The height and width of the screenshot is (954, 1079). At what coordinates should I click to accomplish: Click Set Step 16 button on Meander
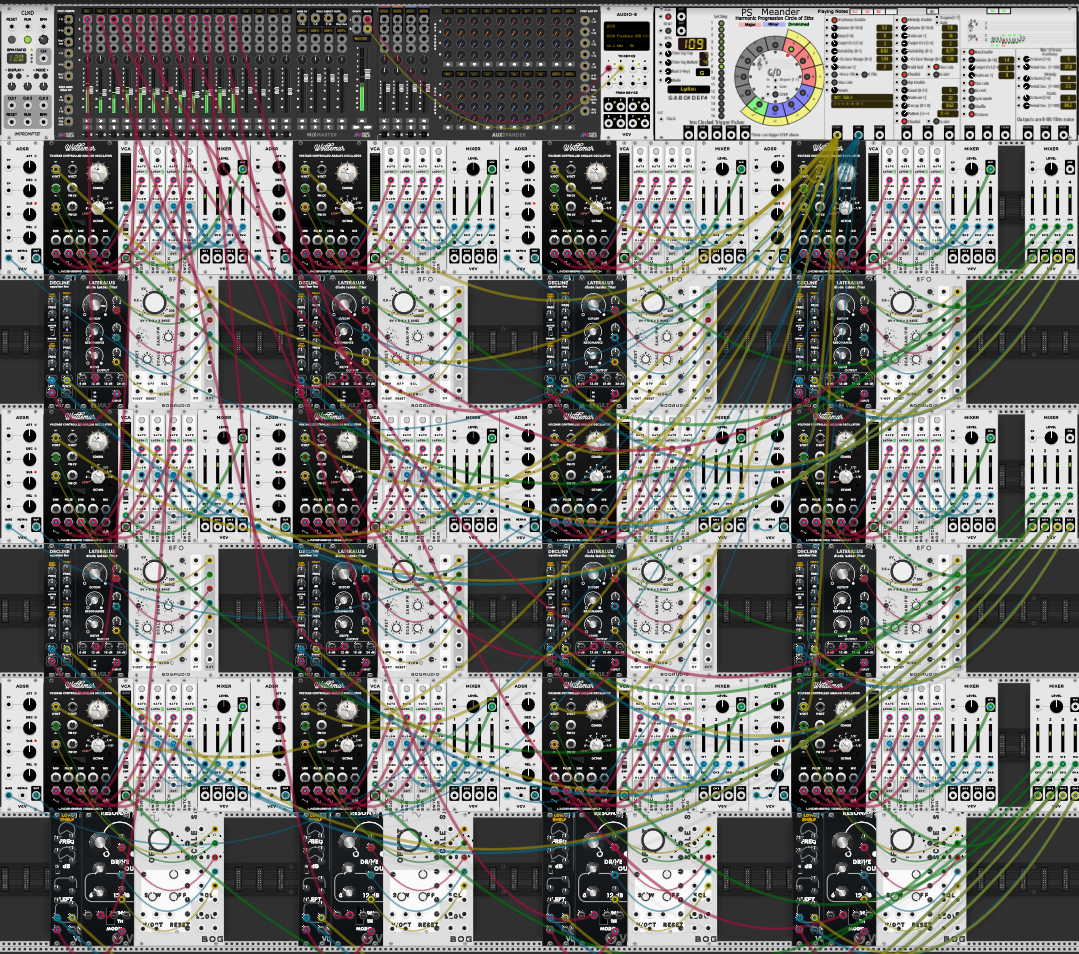point(721,115)
